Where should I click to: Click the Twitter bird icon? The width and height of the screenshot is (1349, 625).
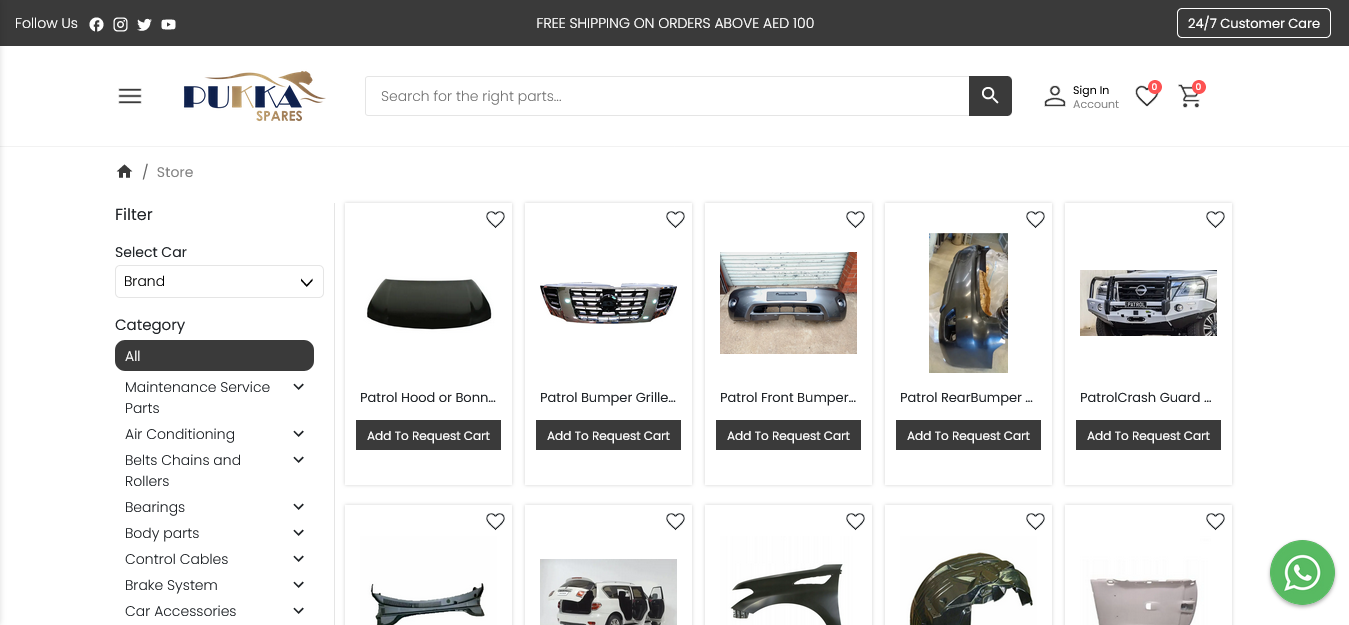point(144,24)
